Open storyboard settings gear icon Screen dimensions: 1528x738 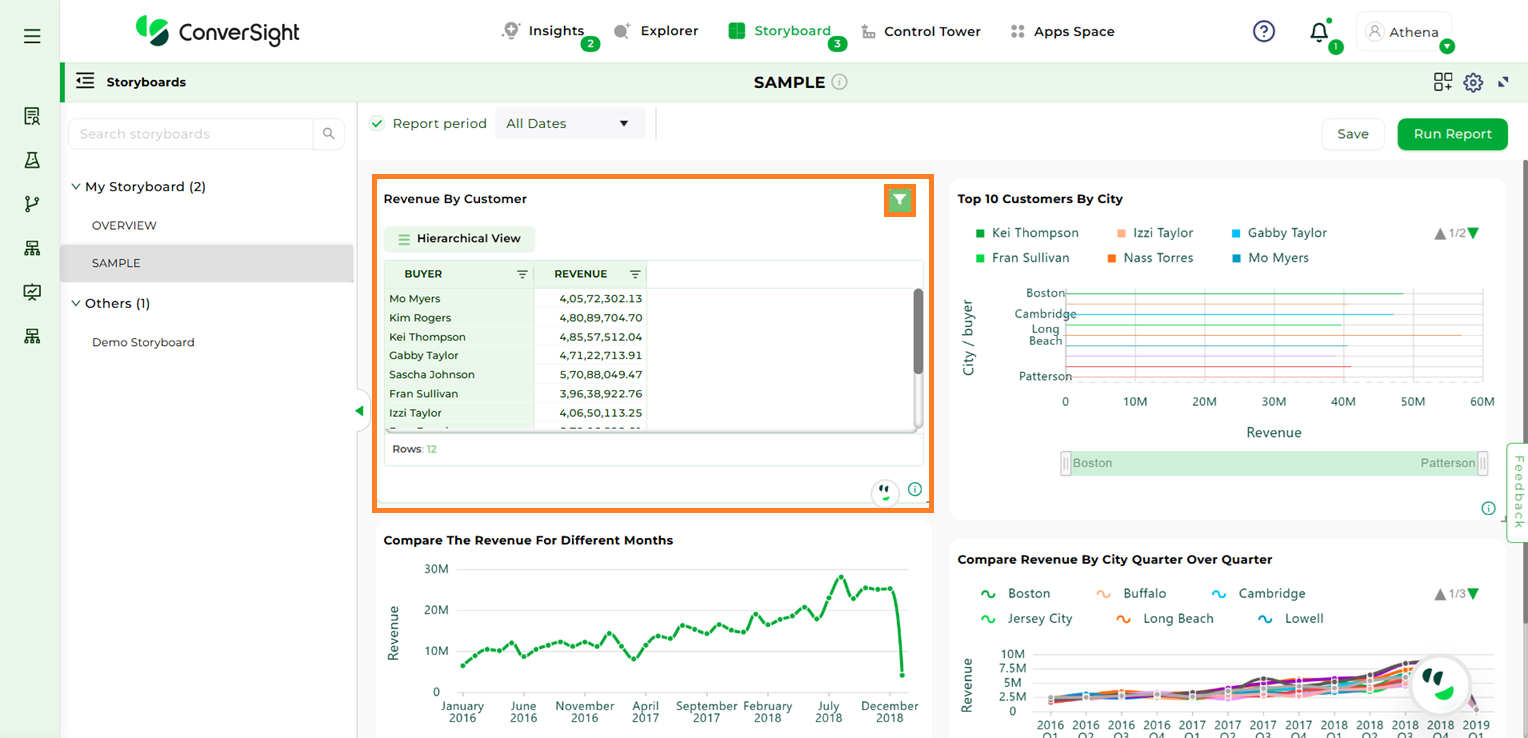coord(1473,83)
